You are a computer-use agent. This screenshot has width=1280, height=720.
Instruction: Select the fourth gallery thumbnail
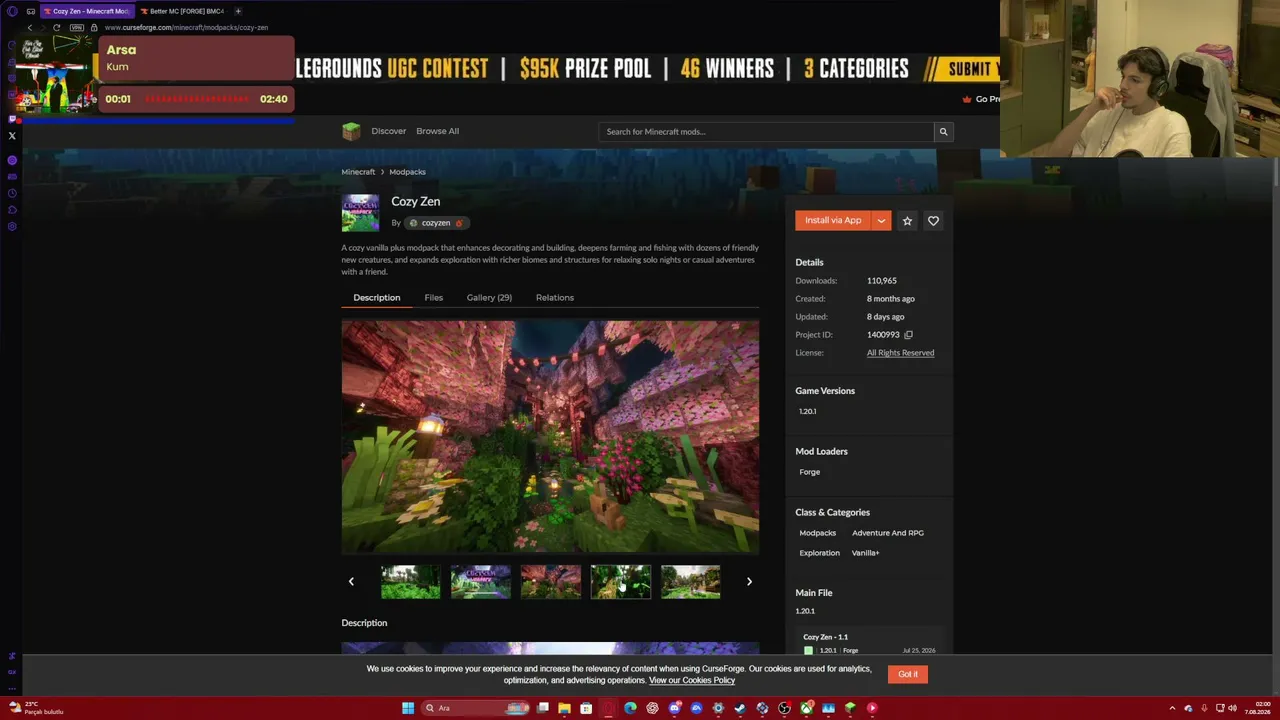coord(620,582)
